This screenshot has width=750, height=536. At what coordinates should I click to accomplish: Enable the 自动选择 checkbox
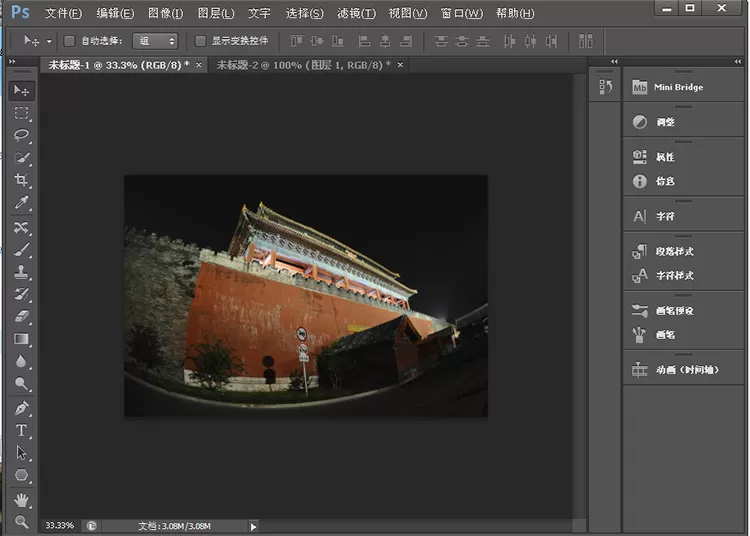(x=69, y=41)
